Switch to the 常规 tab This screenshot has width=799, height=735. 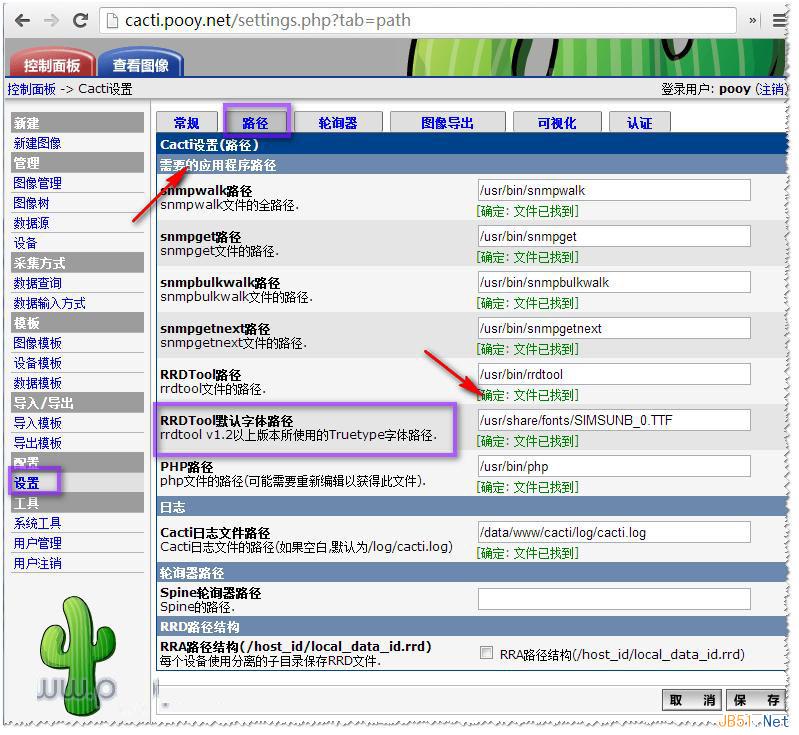pos(186,123)
